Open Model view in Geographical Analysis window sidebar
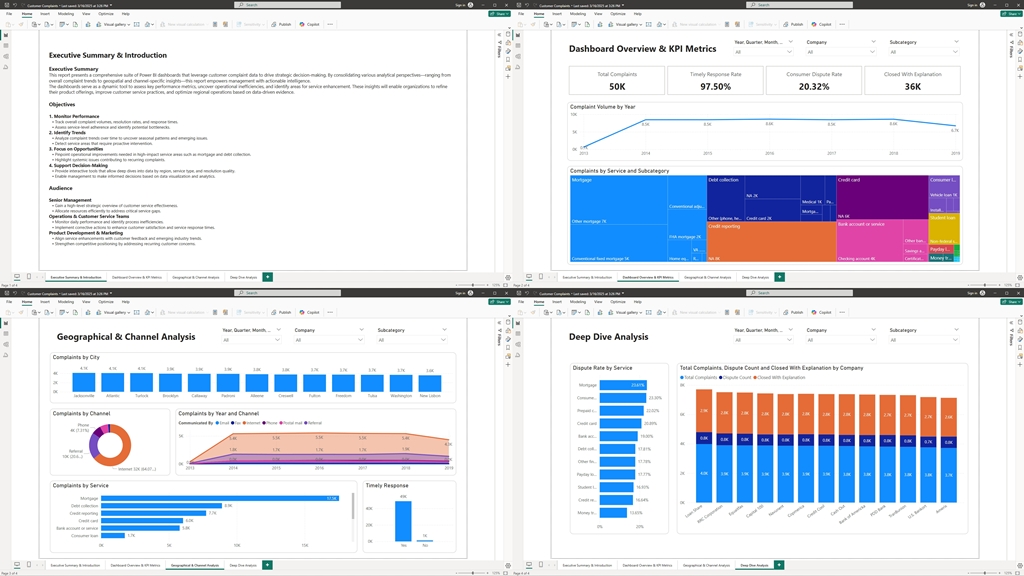The height and width of the screenshot is (576, 1024). tap(6, 343)
